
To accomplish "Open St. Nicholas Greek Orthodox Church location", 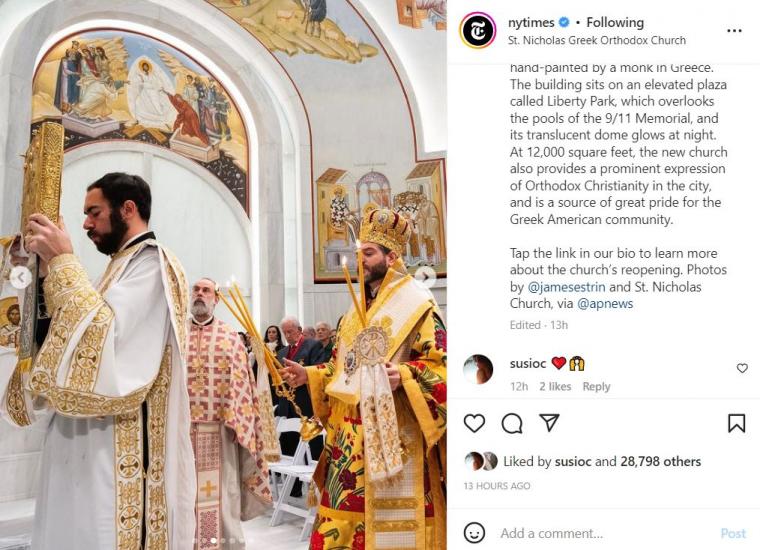I will [x=597, y=40].
